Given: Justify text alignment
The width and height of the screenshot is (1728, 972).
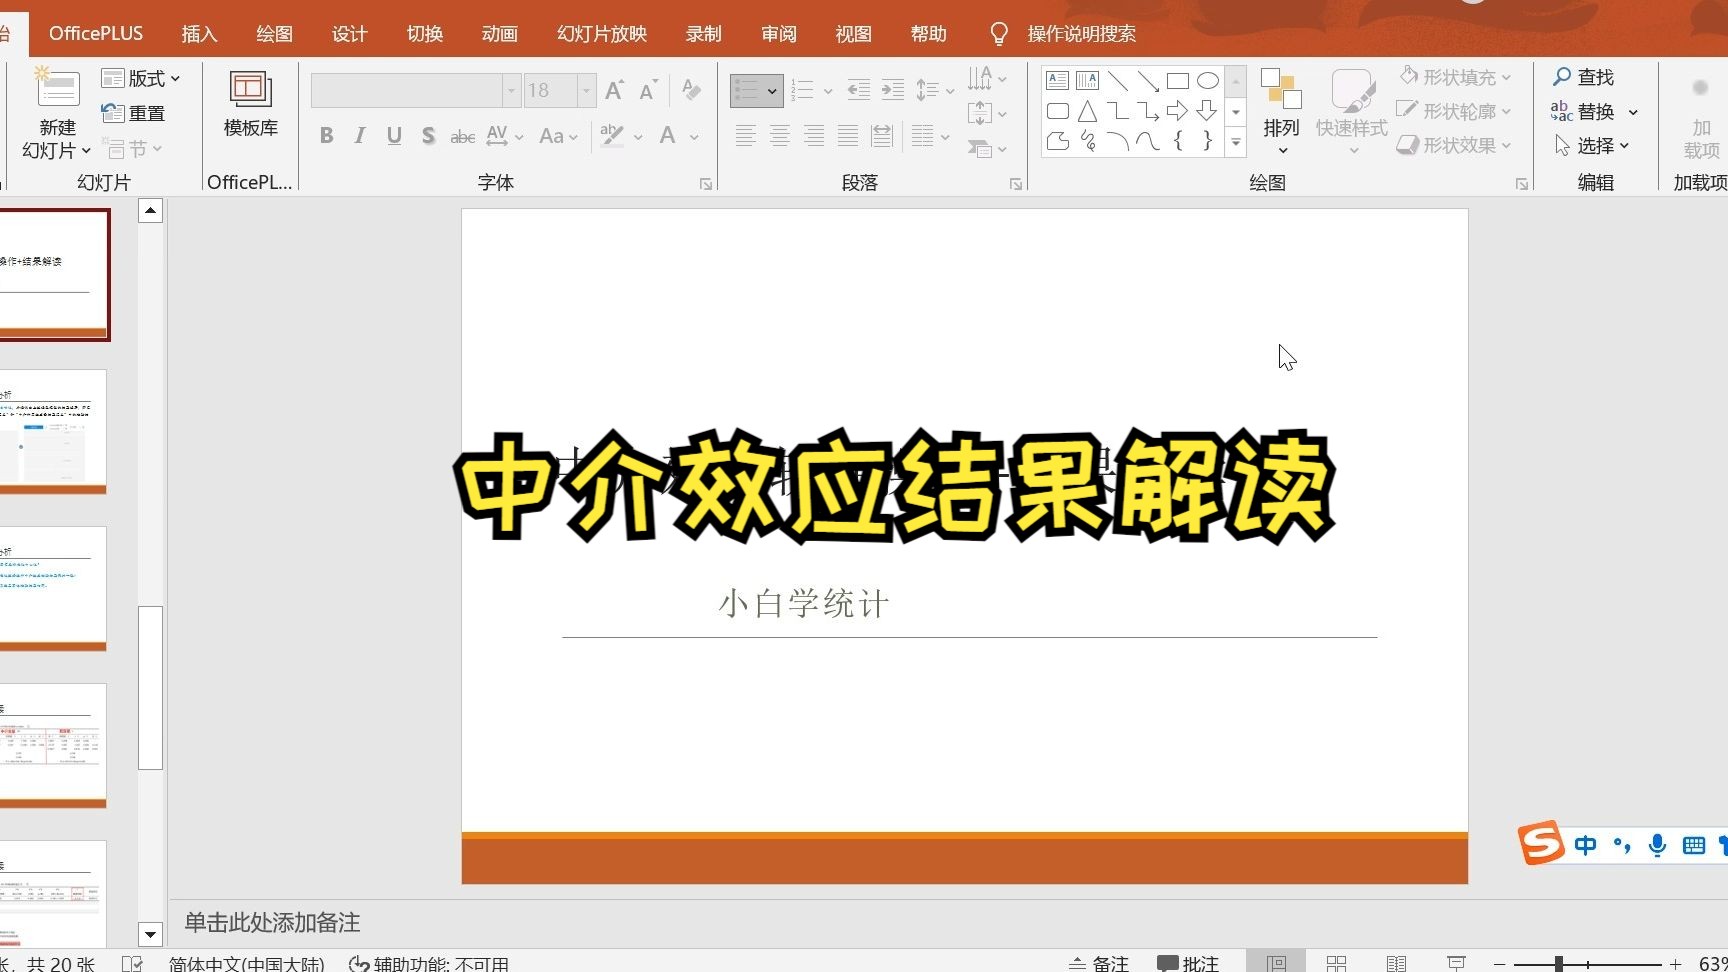Looking at the screenshot, I should tap(848, 136).
